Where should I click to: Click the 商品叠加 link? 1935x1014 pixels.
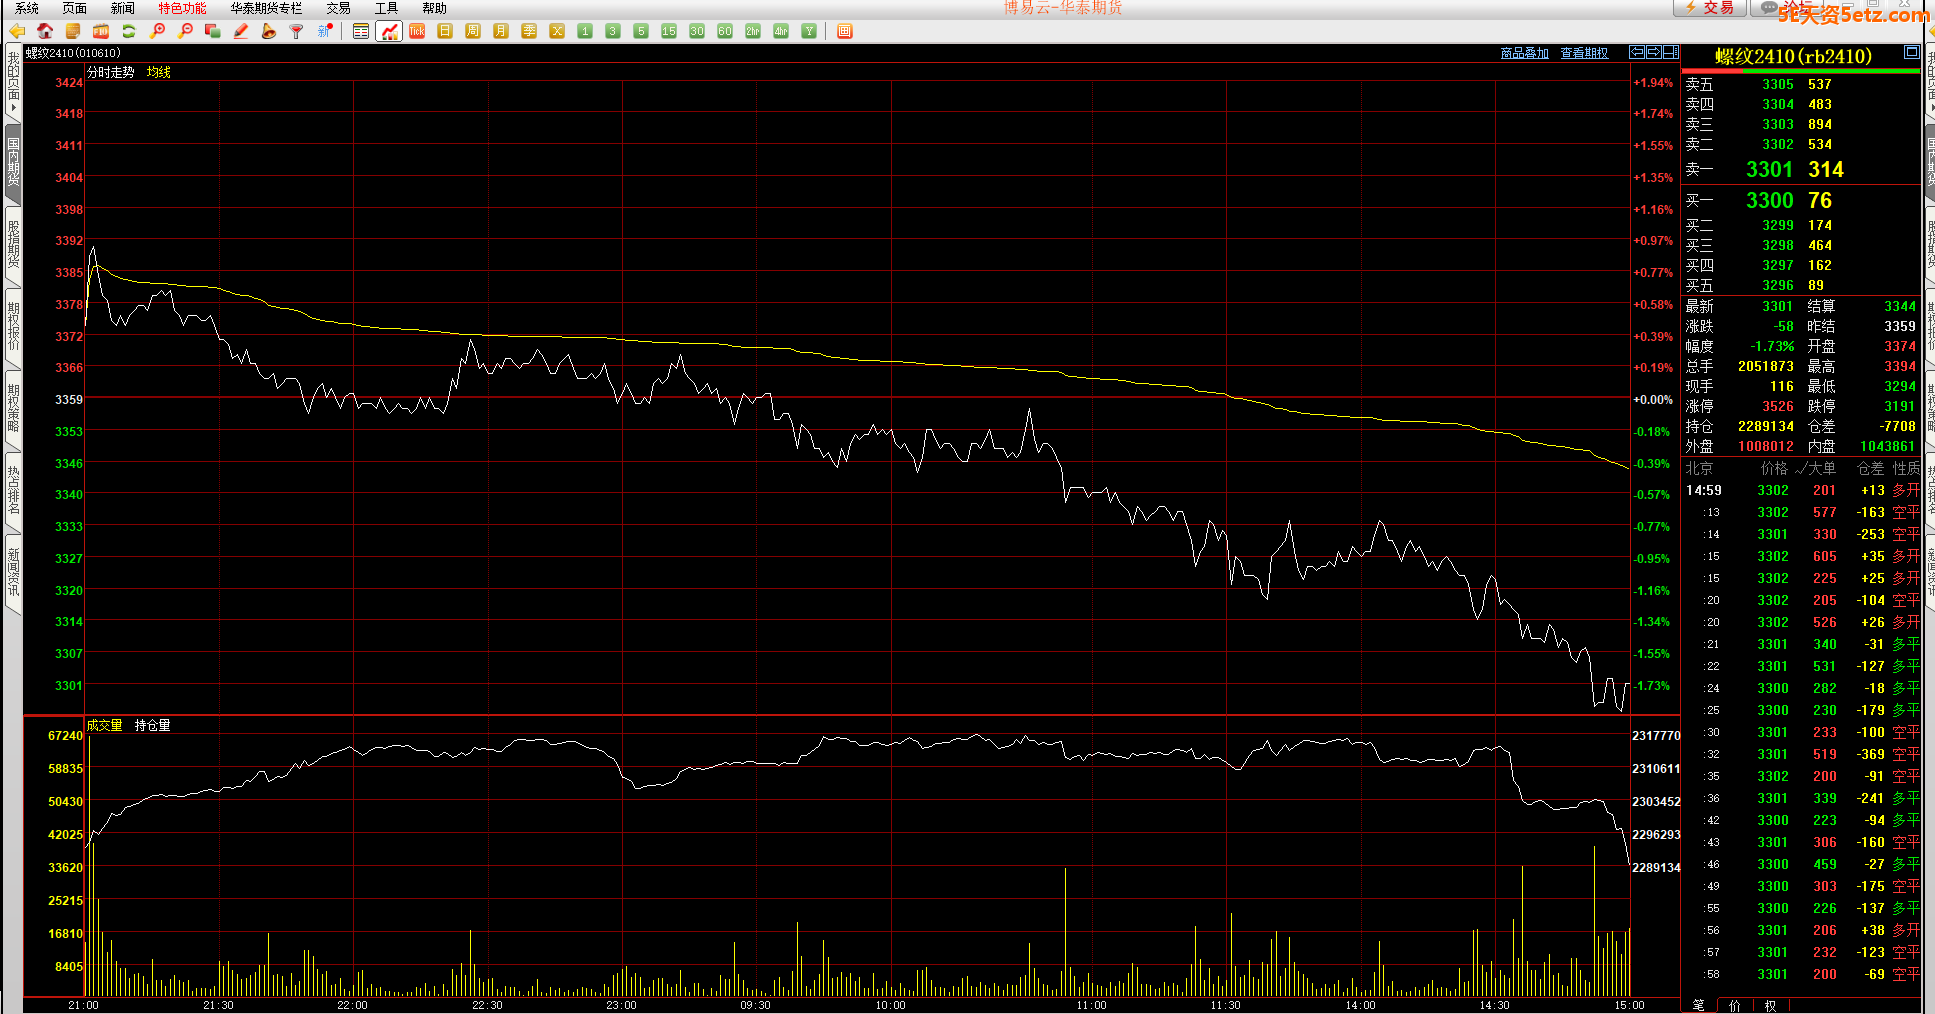(x=1524, y=53)
